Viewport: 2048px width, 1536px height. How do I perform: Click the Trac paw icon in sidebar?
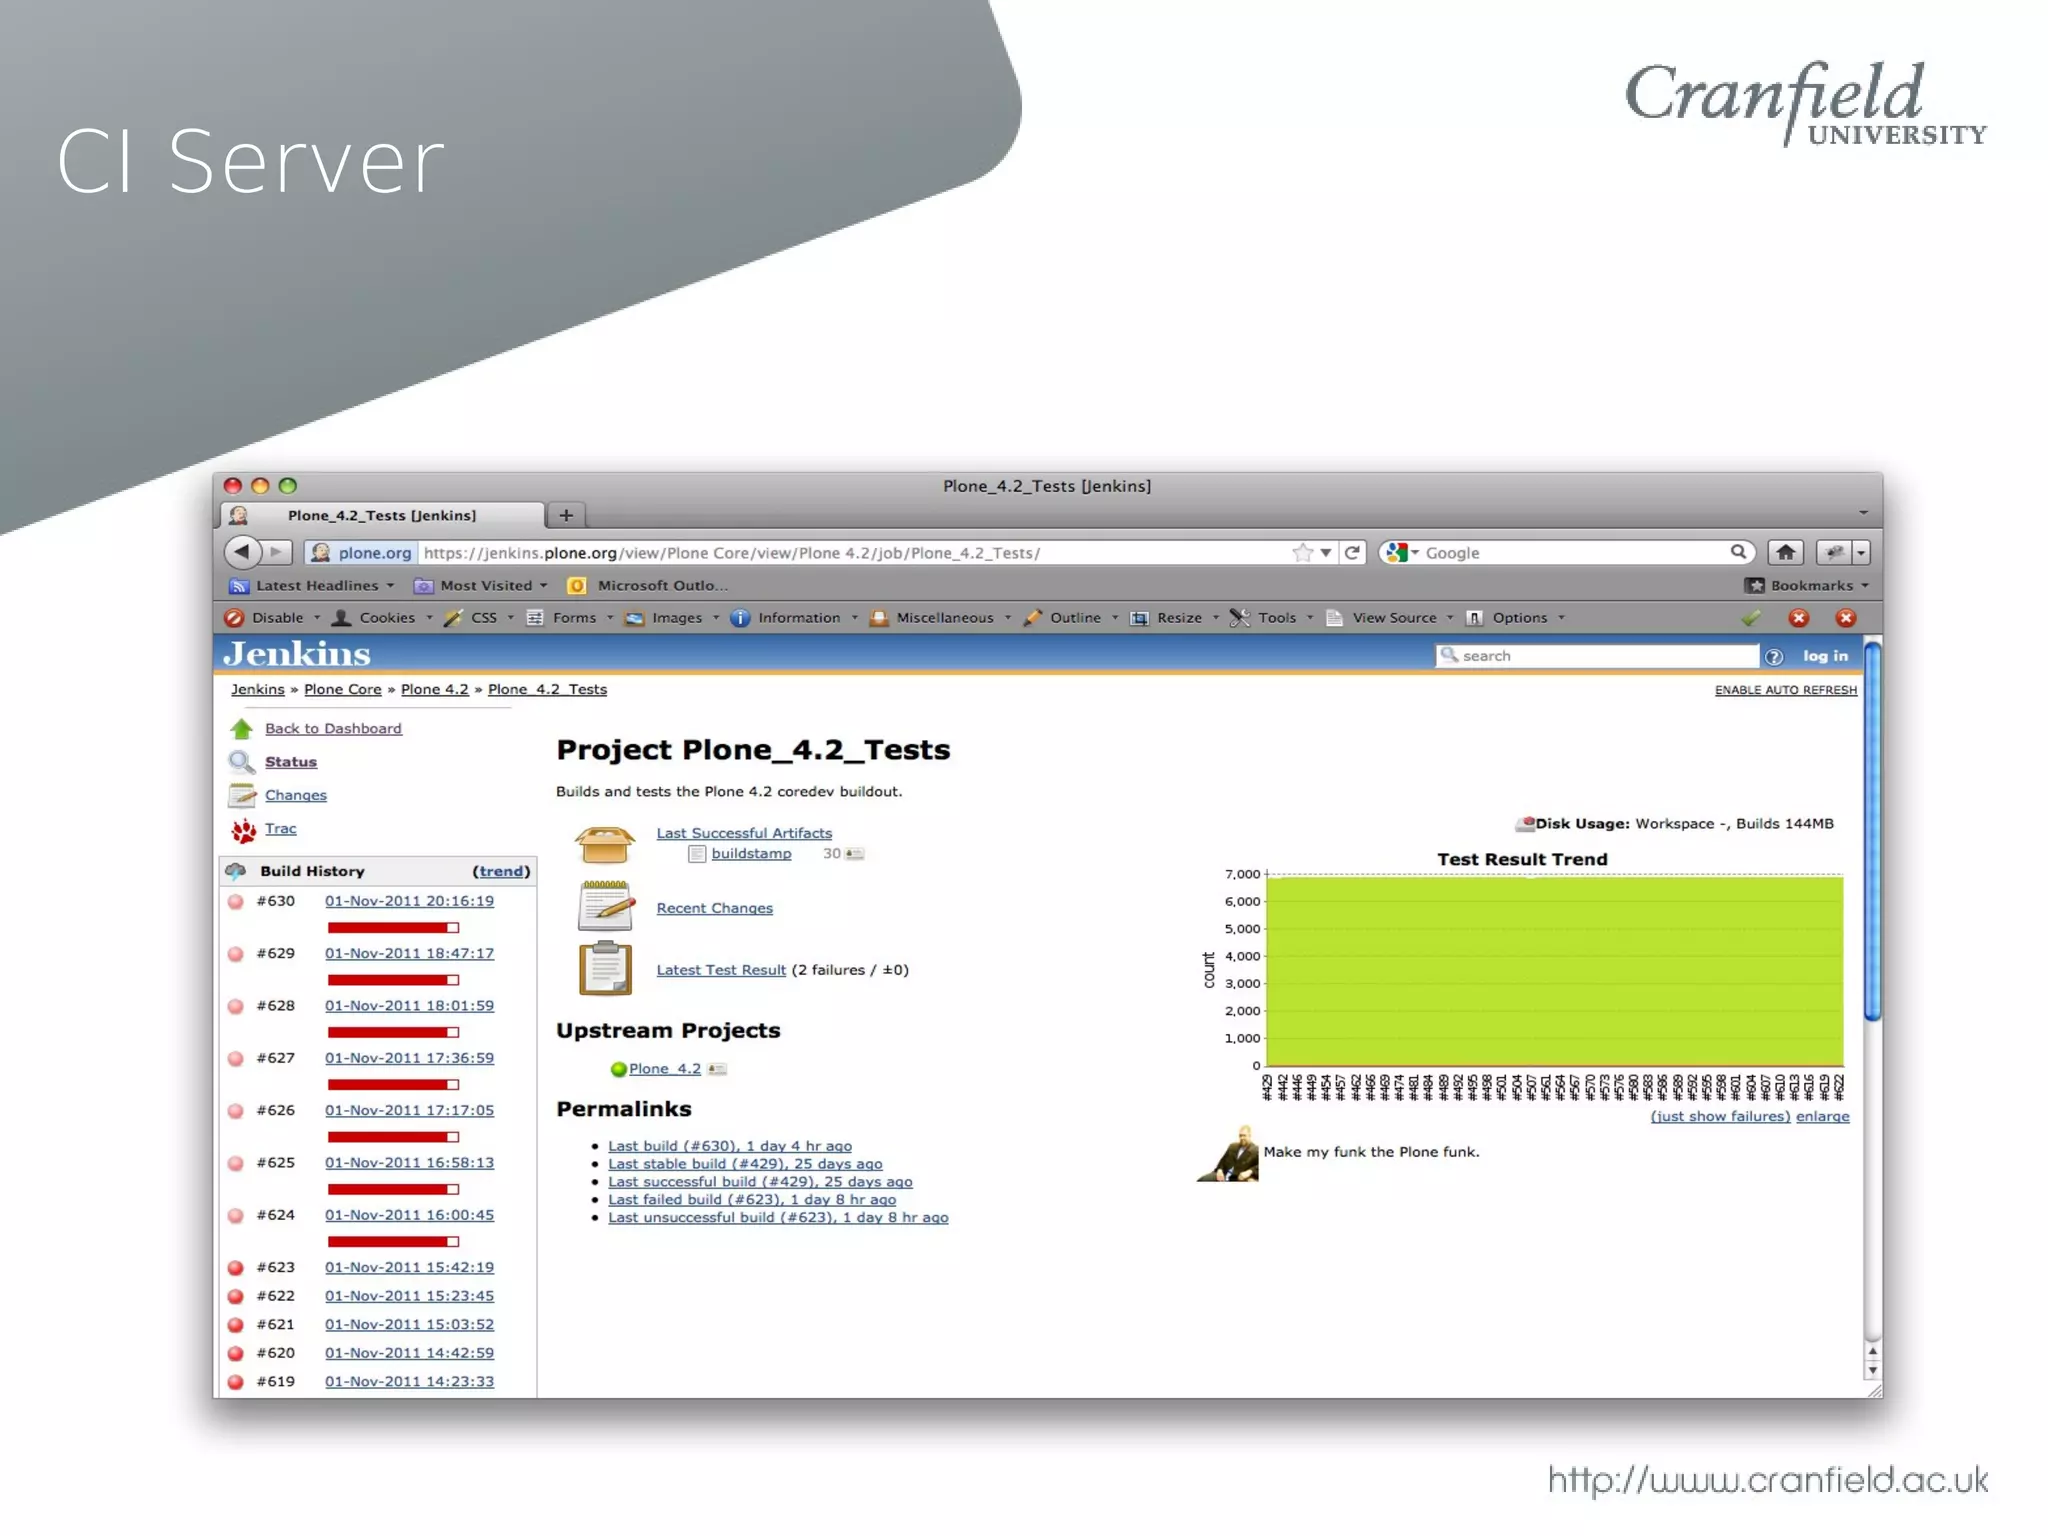(243, 830)
